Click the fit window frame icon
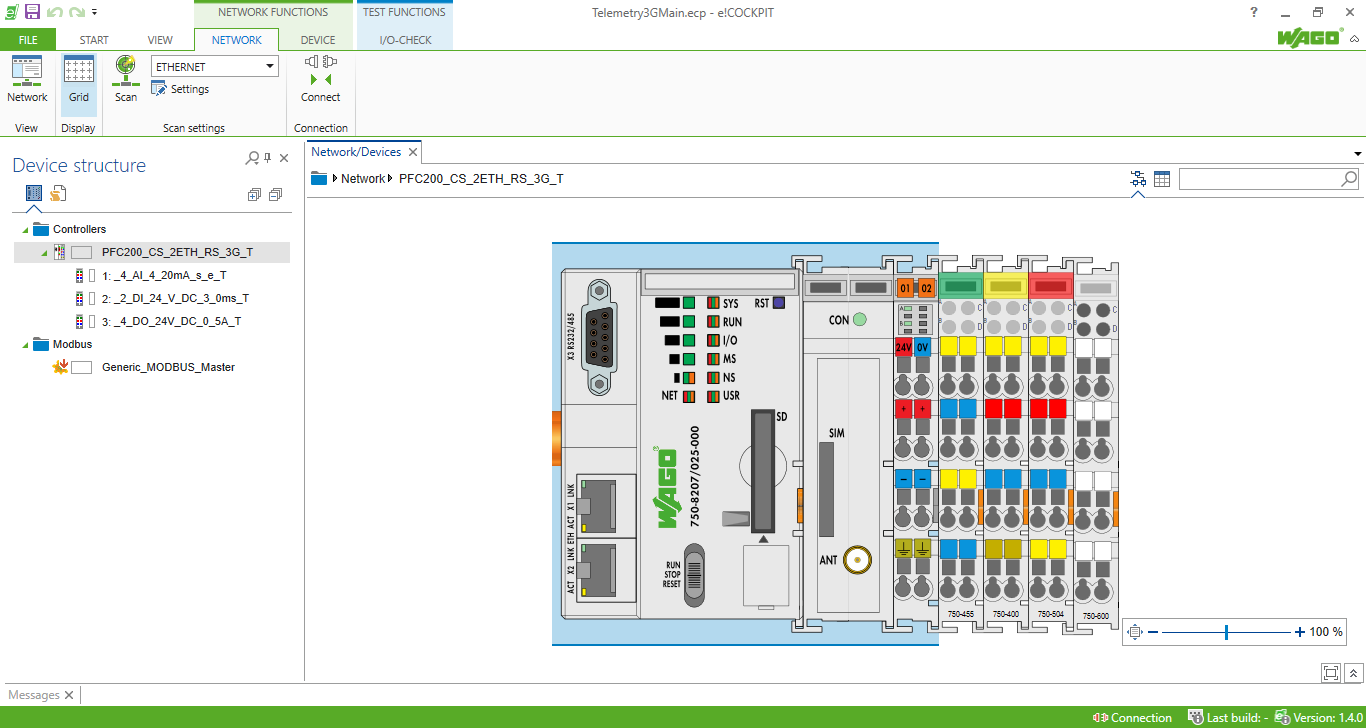 click(1331, 673)
